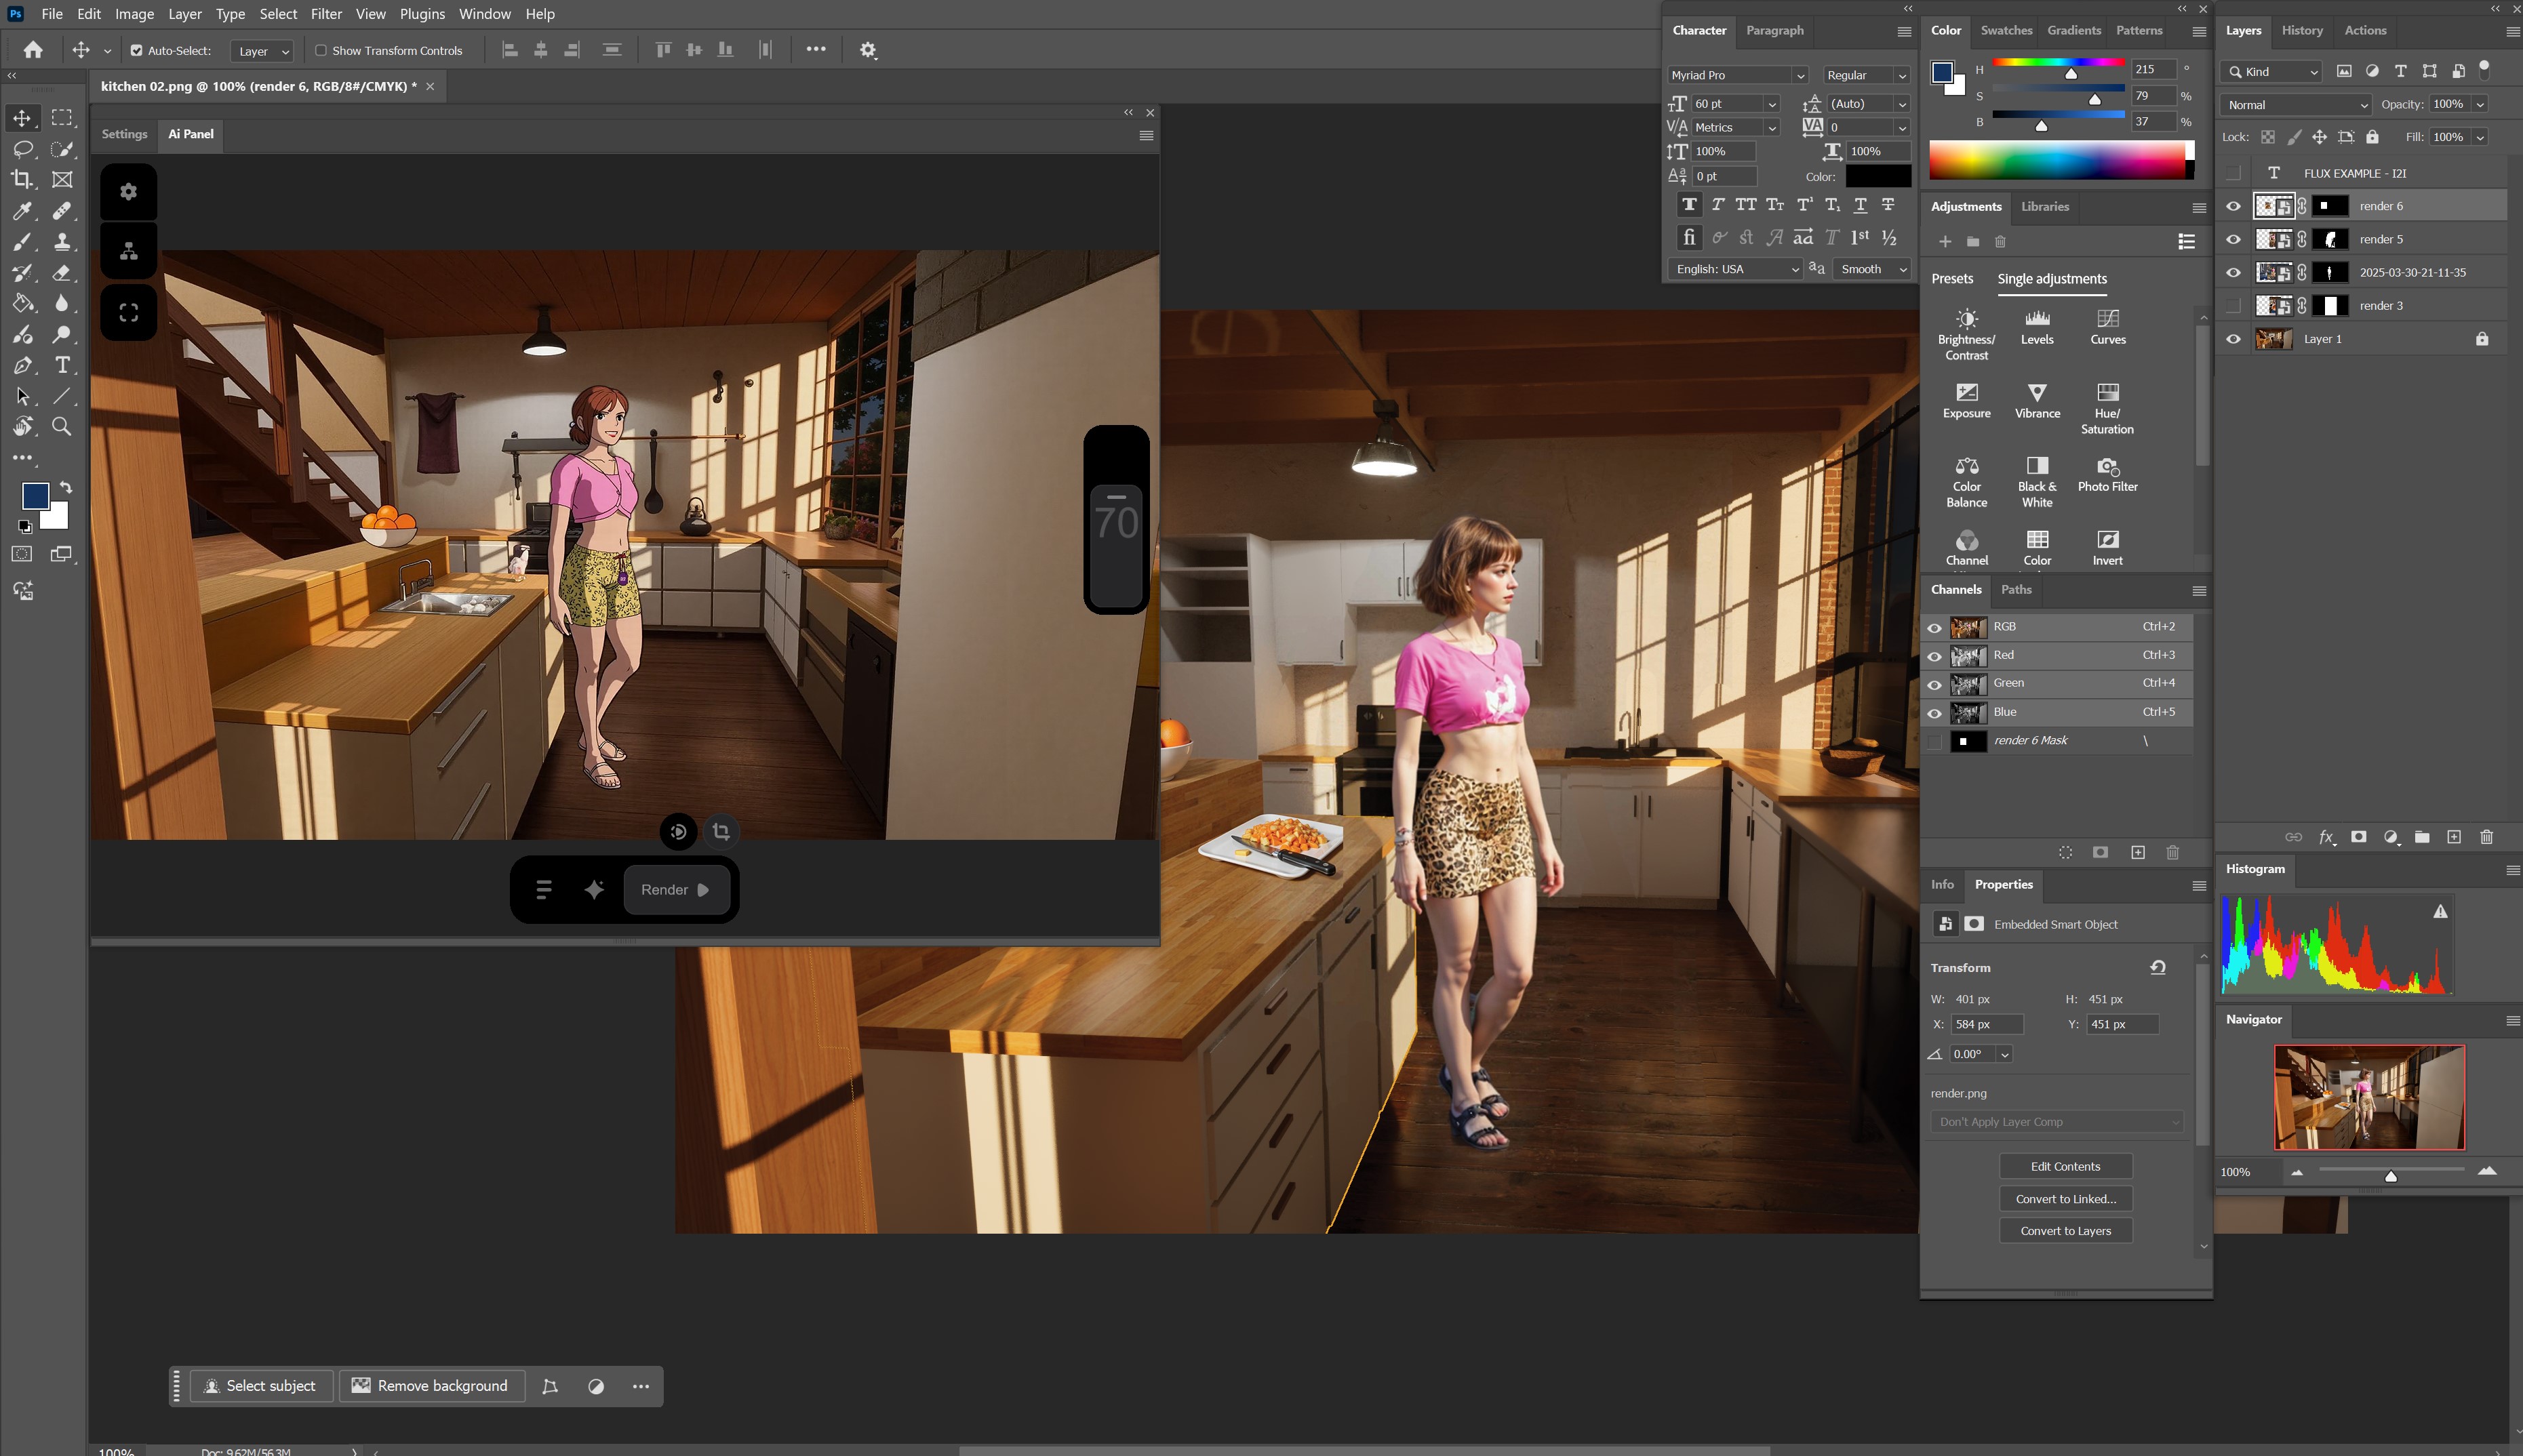Screen dimensions: 2523x1456
Task: Open the blending mode Normal dropdown
Action: click(x=2295, y=105)
